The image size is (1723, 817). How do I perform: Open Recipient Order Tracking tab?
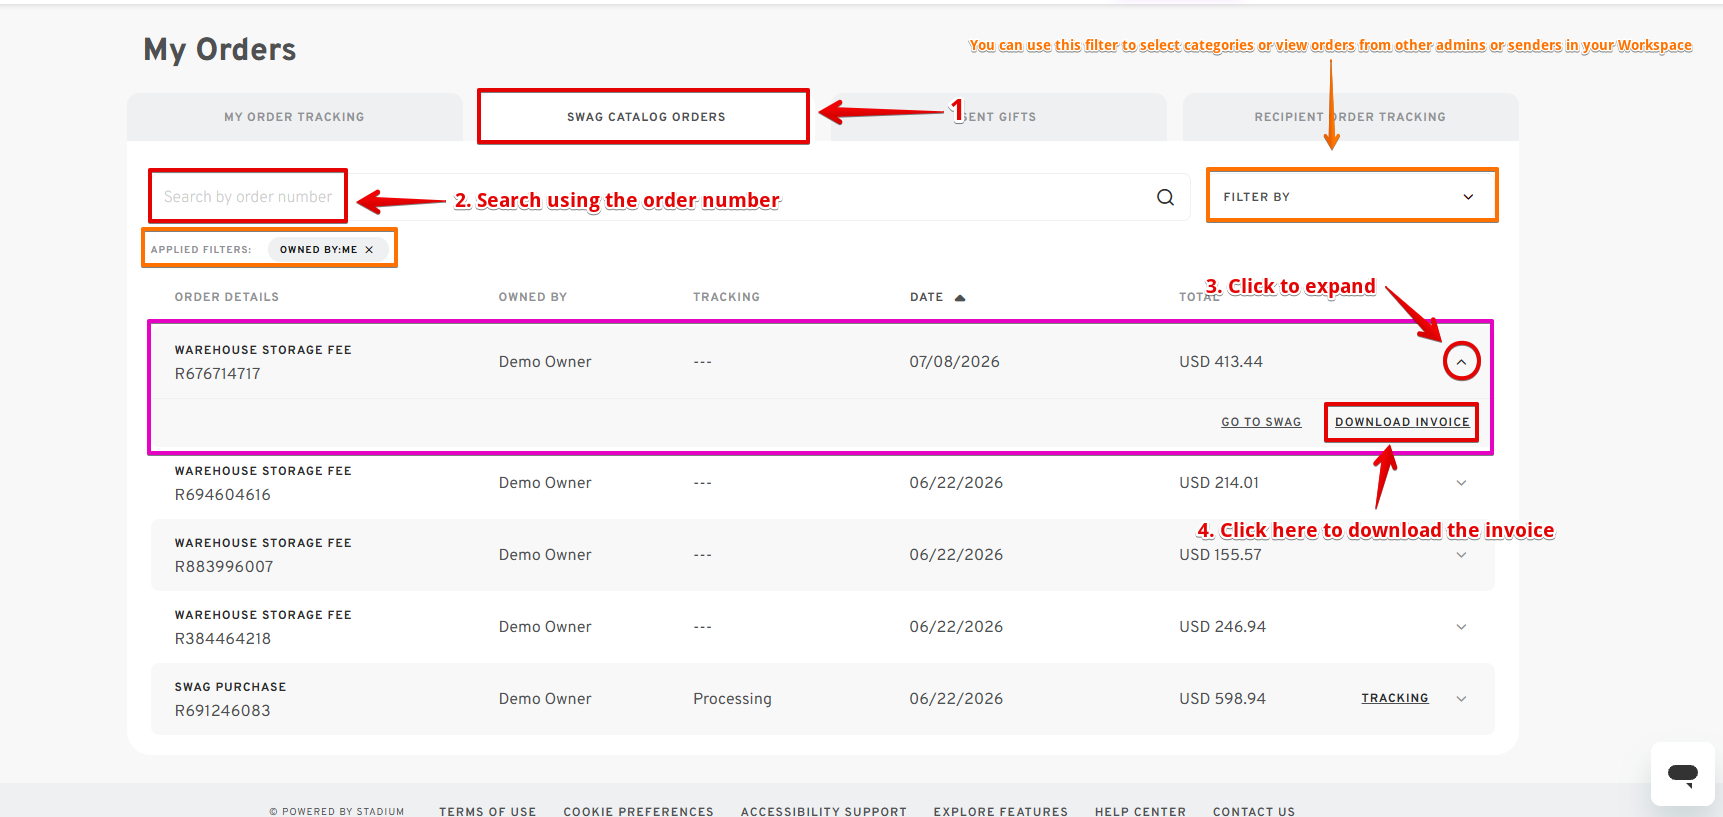(1350, 117)
